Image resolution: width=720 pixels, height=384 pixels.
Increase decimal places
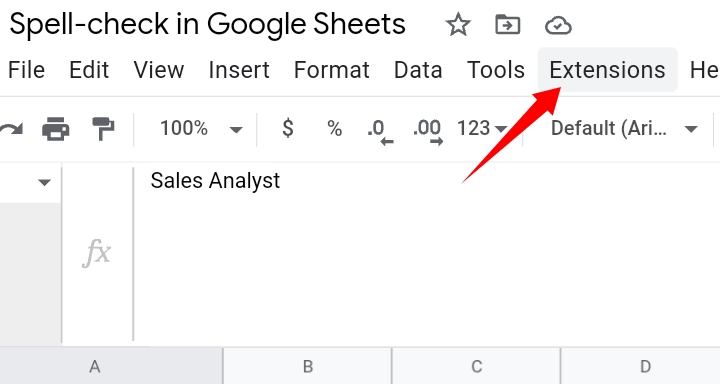point(428,131)
